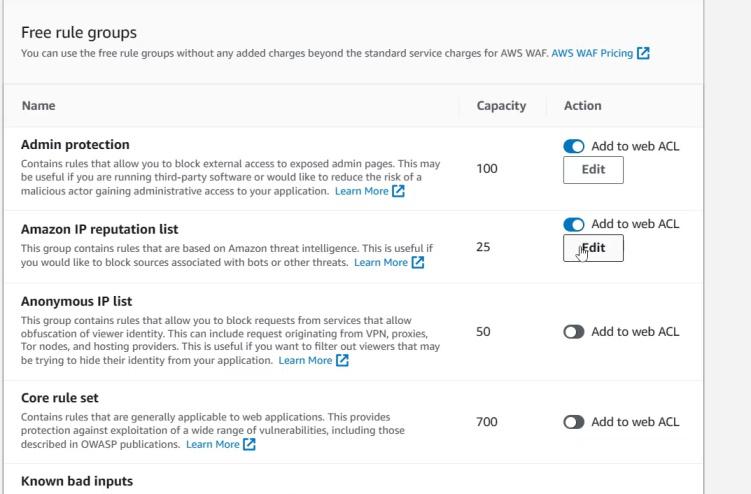
Task: Disable Admin protection Add to web ACL toggle
Action: coord(574,146)
